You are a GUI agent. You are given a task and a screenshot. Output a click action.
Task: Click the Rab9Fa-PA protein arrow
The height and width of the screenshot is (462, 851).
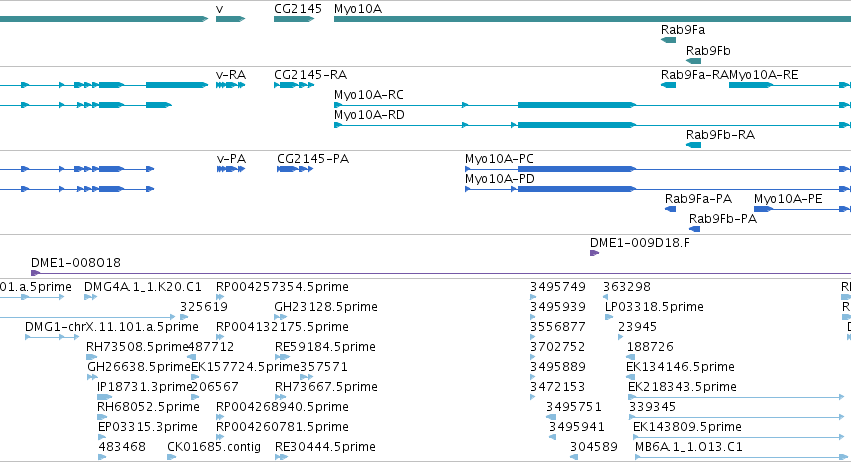click(x=670, y=209)
